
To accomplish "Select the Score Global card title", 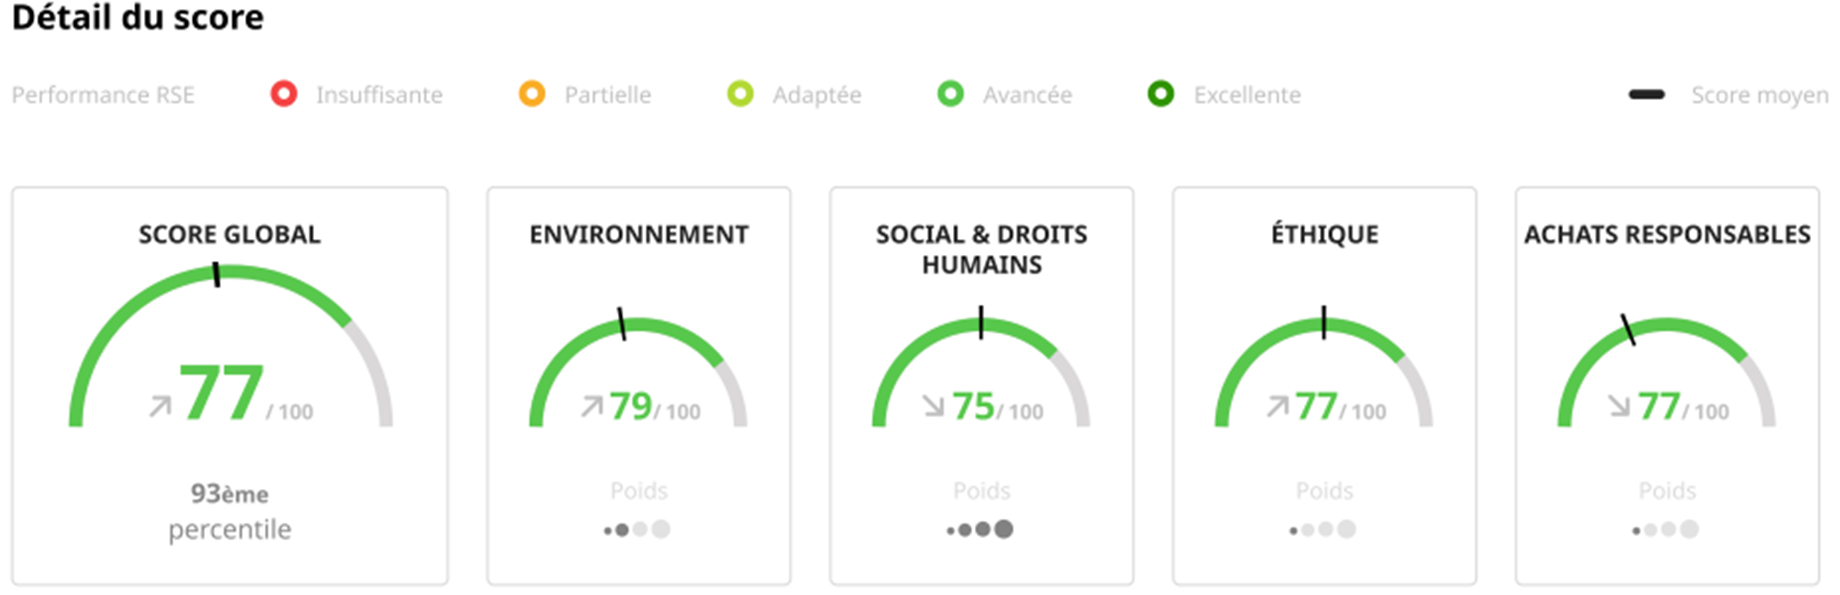I will point(229,234).
